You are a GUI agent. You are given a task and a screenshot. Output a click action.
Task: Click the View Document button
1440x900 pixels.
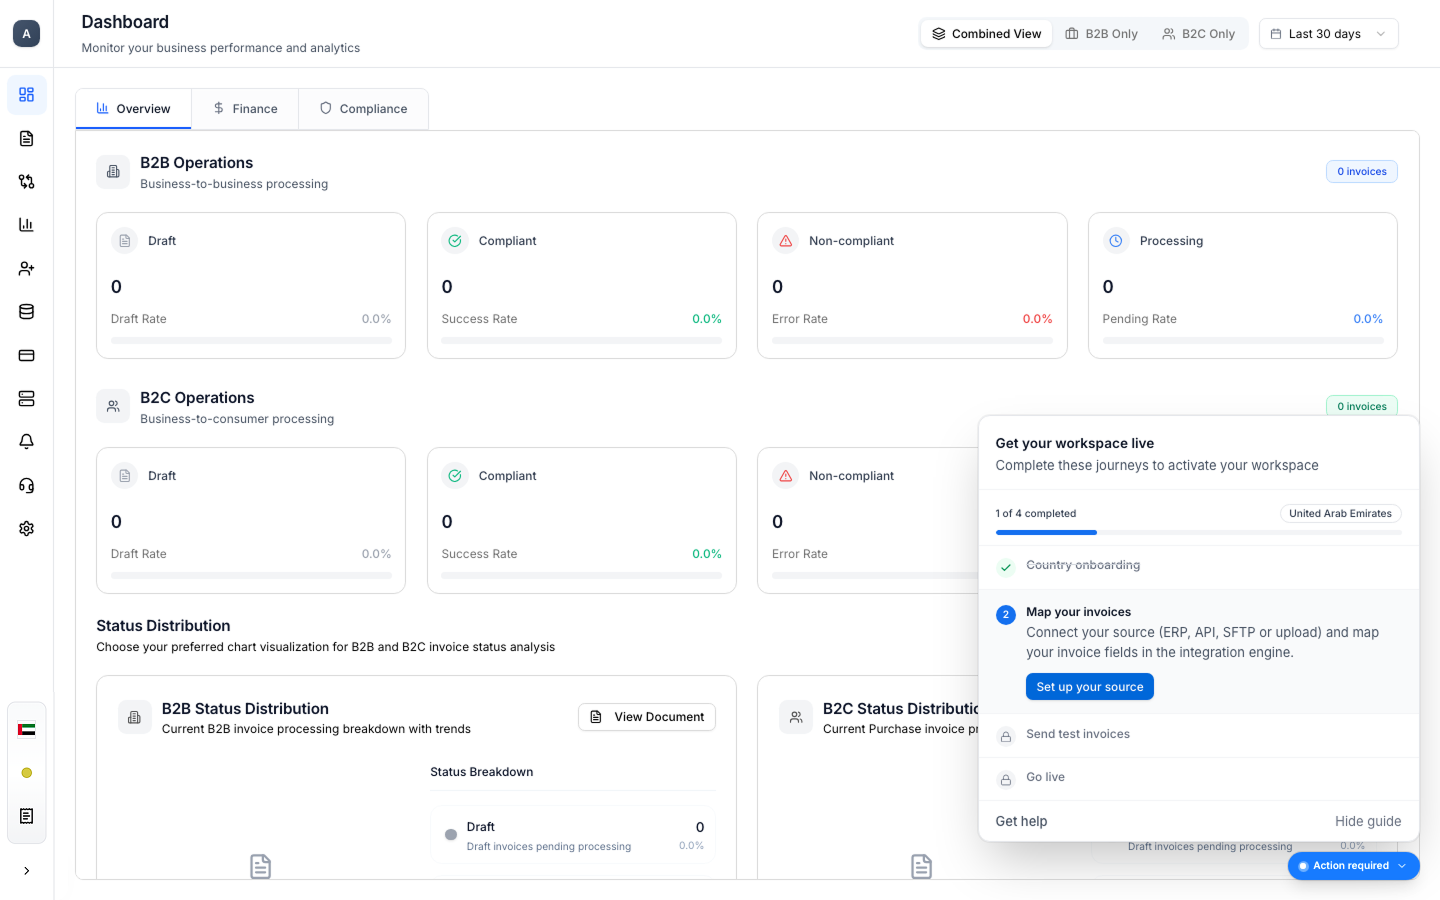(647, 717)
